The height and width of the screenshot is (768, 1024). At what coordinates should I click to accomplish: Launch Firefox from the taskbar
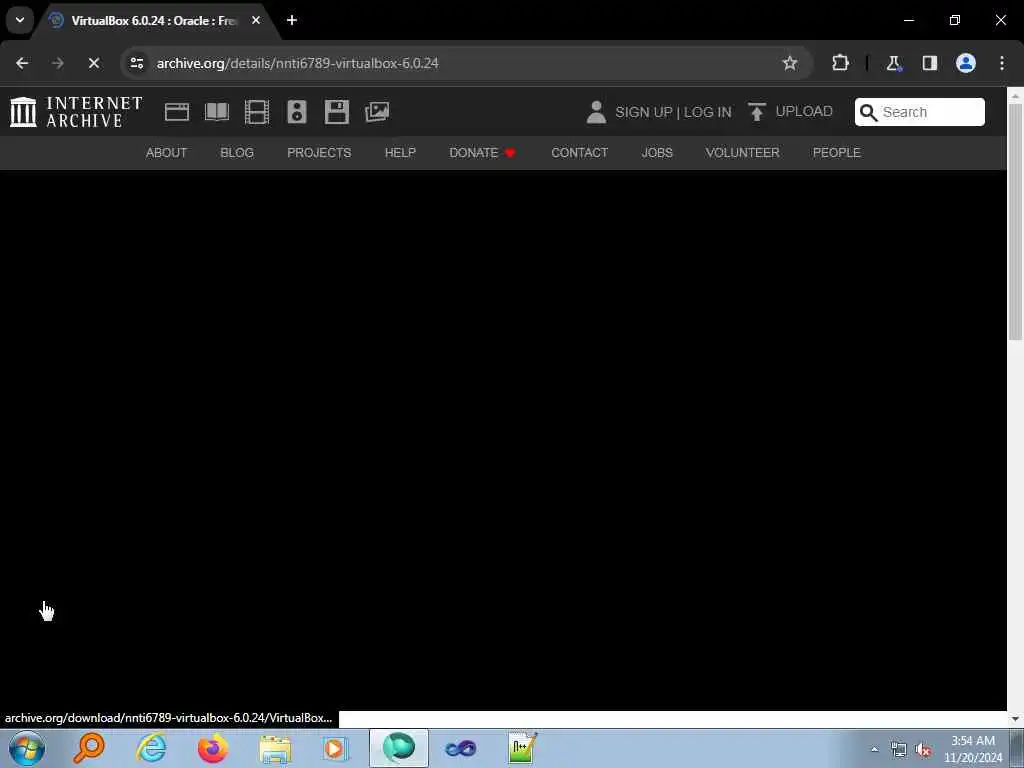pos(213,748)
